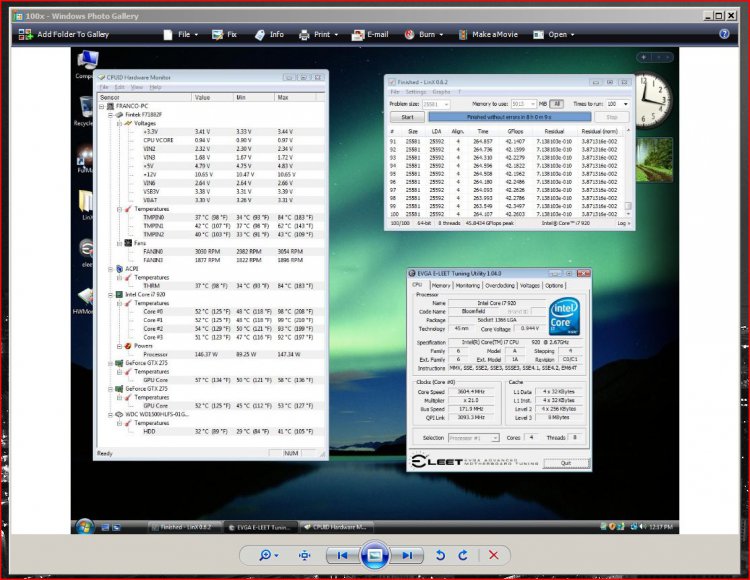This screenshot has height=580, width=750.
Task: Rotate the photo counterclockwise
Action: [441, 555]
